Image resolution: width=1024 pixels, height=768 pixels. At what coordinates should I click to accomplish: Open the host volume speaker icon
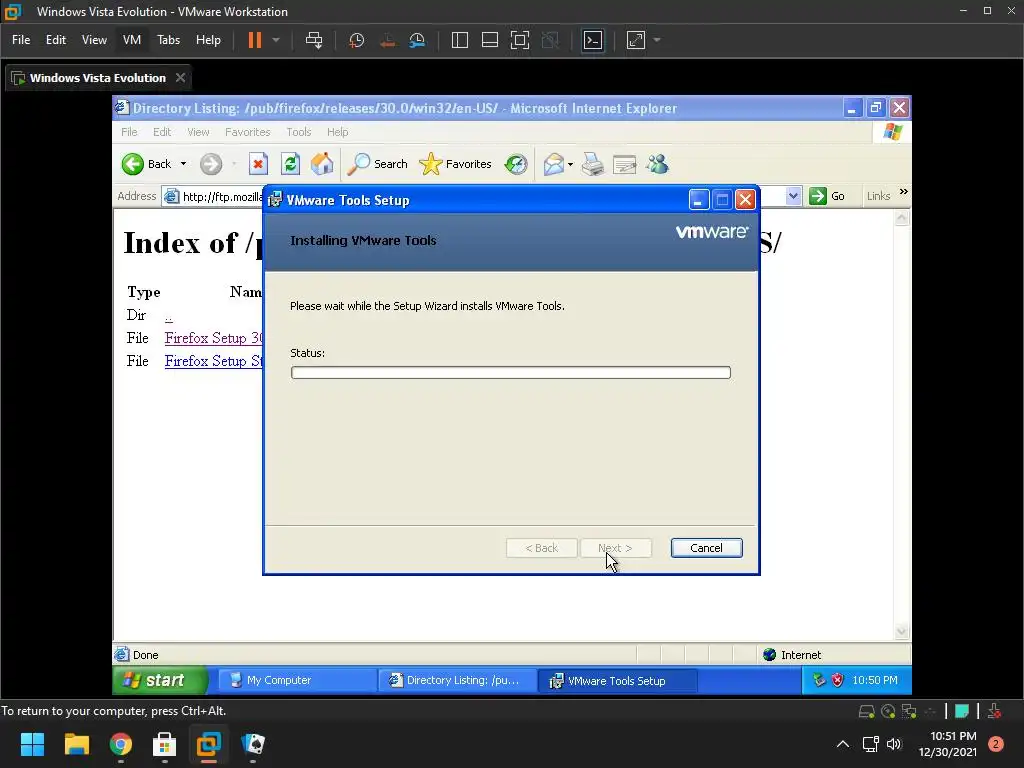pyautogui.click(x=894, y=744)
